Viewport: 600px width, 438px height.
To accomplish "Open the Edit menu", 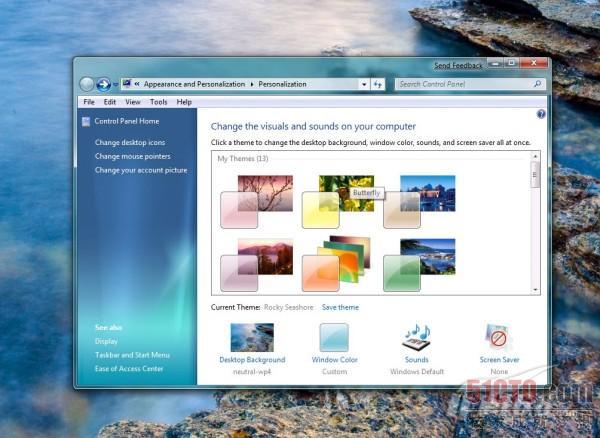I will [x=110, y=102].
